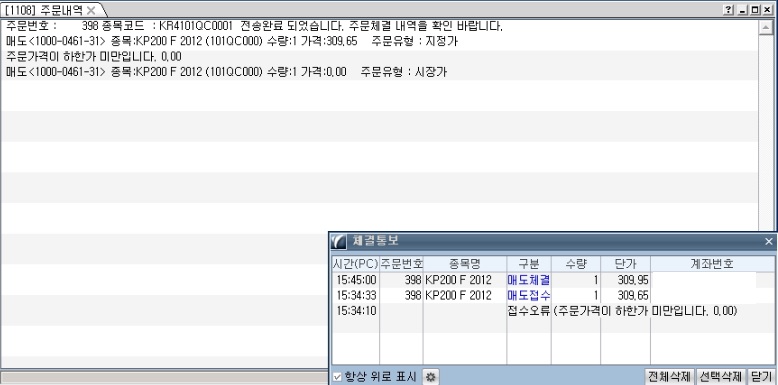
Task: Toggle the 항상 위로 표시 checkbox
Action: 337,378
